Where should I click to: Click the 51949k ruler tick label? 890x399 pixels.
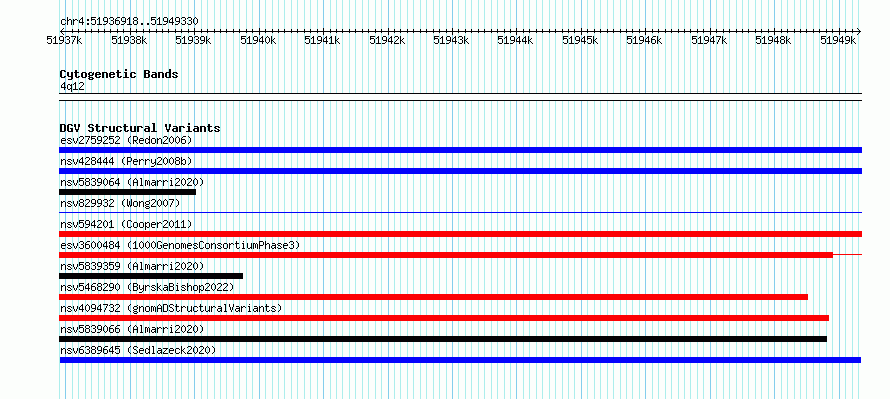pos(838,40)
